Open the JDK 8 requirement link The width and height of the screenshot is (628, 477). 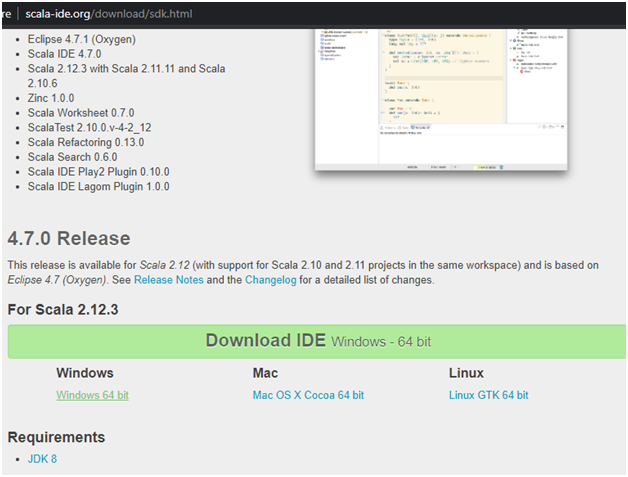(x=42, y=459)
